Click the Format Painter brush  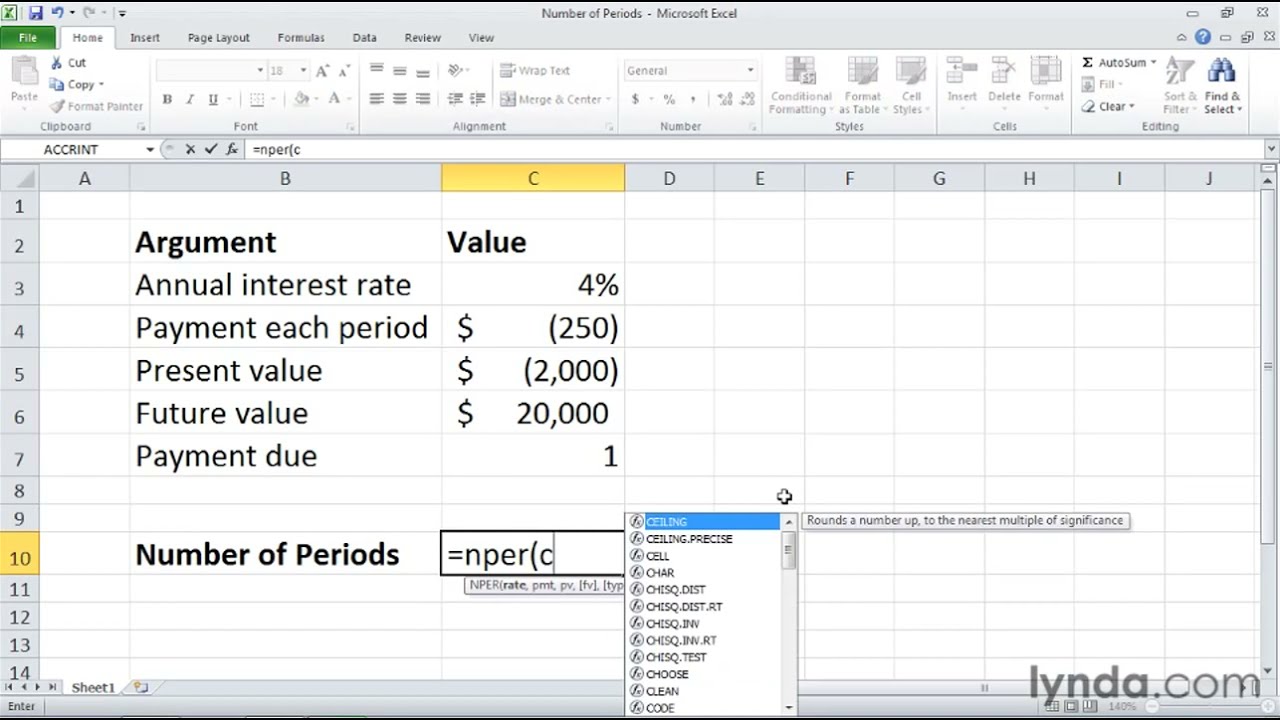[x=57, y=106]
